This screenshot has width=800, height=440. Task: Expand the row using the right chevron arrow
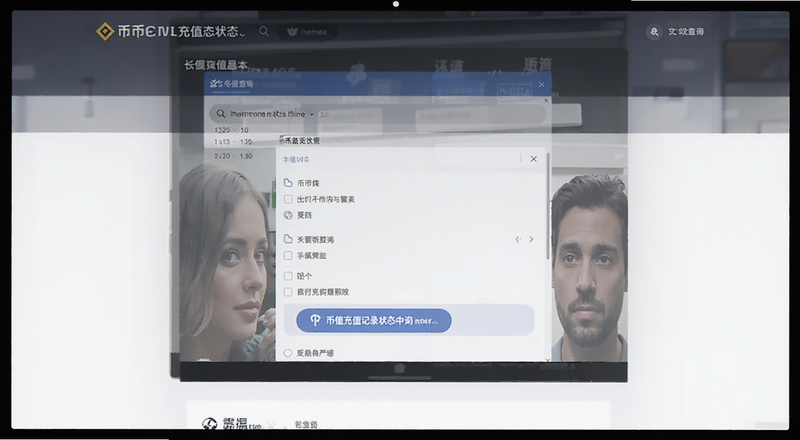pos(531,239)
